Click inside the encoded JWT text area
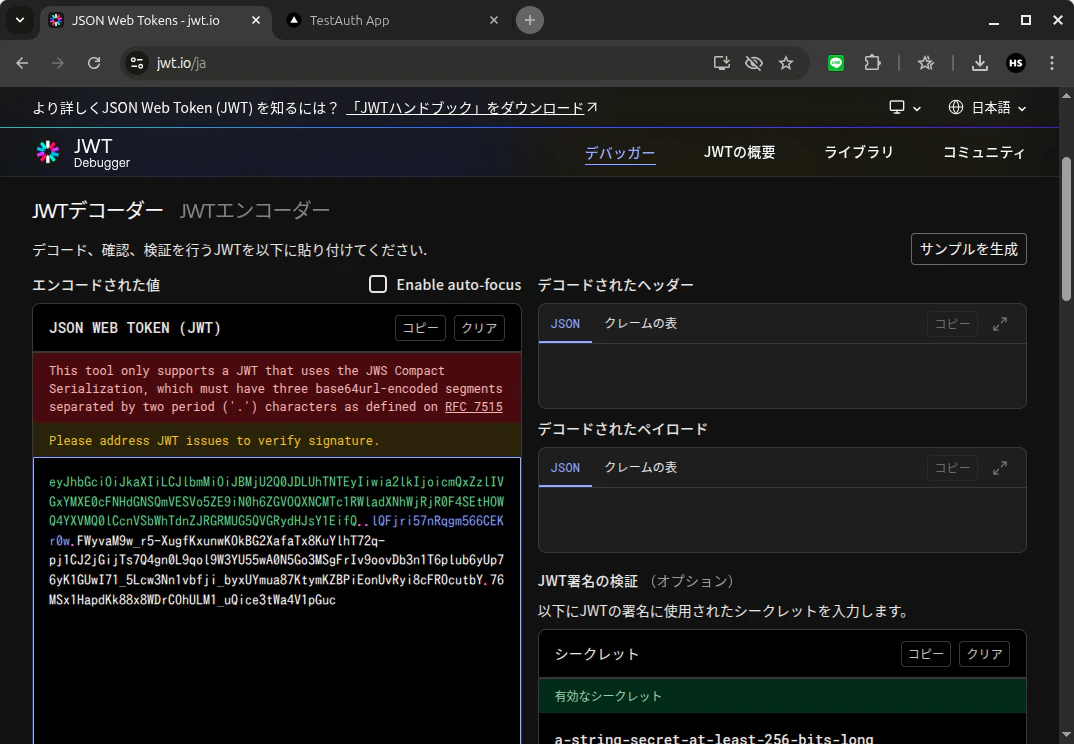The height and width of the screenshot is (744, 1074). click(277, 601)
